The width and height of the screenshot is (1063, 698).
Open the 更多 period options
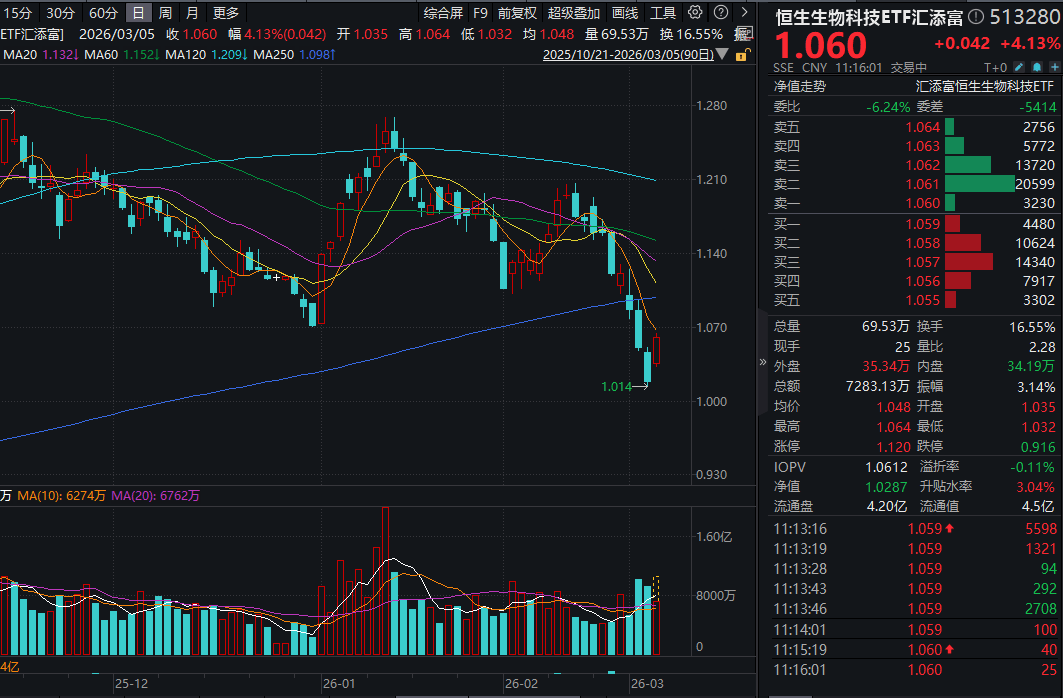pos(226,13)
